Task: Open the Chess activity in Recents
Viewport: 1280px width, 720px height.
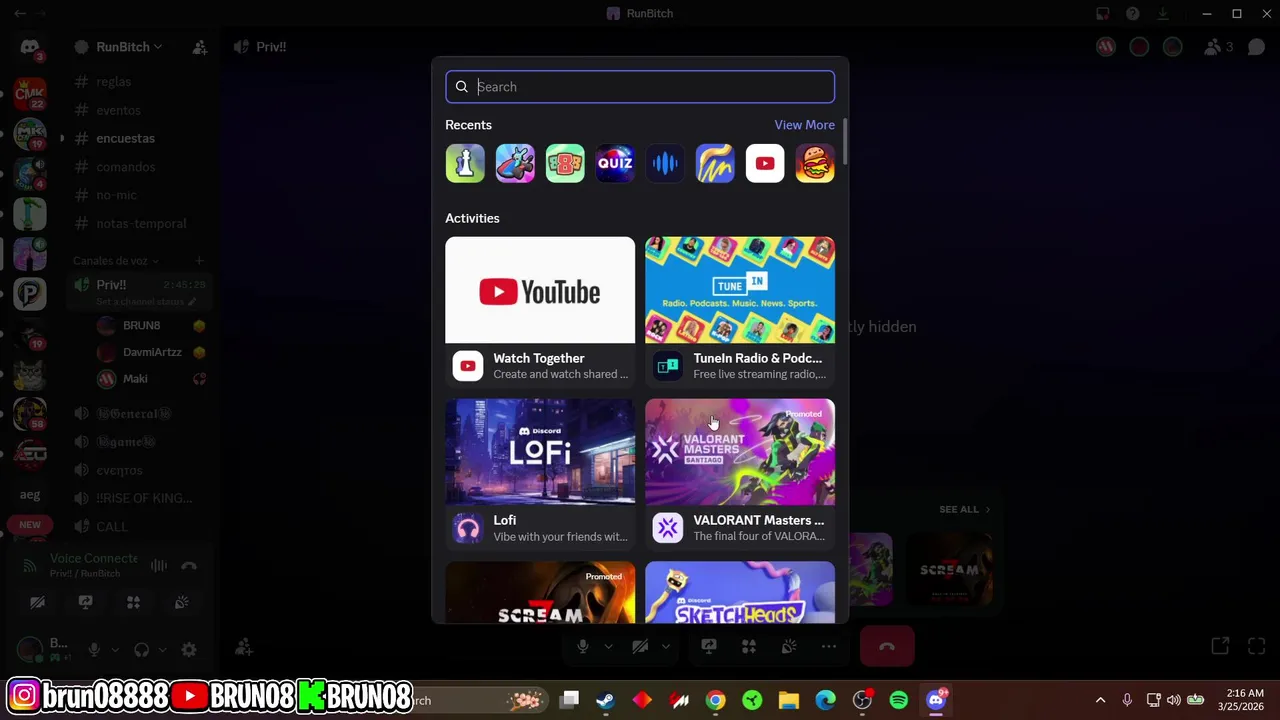Action: pyautogui.click(x=465, y=163)
